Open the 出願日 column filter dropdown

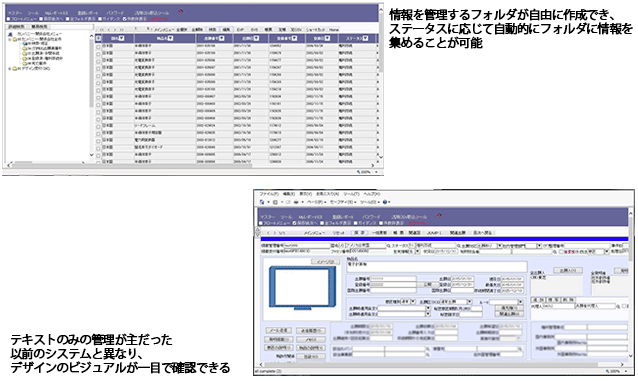[x=256, y=39]
